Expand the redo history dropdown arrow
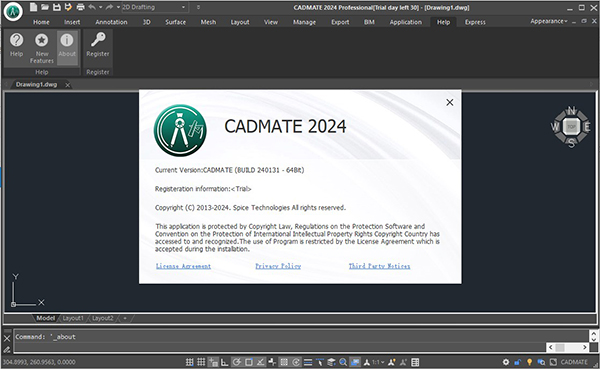The image size is (600, 369). (x=118, y=7)
